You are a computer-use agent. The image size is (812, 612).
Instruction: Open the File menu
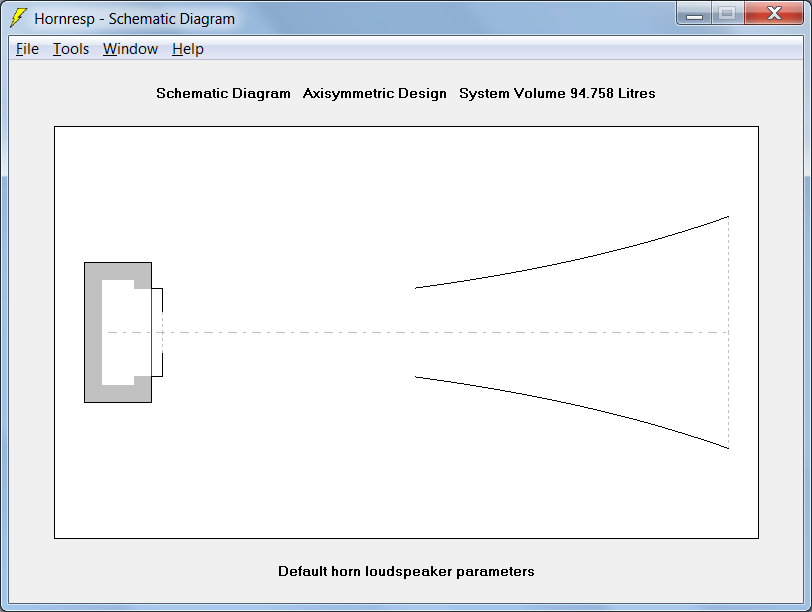coord(27,49)
